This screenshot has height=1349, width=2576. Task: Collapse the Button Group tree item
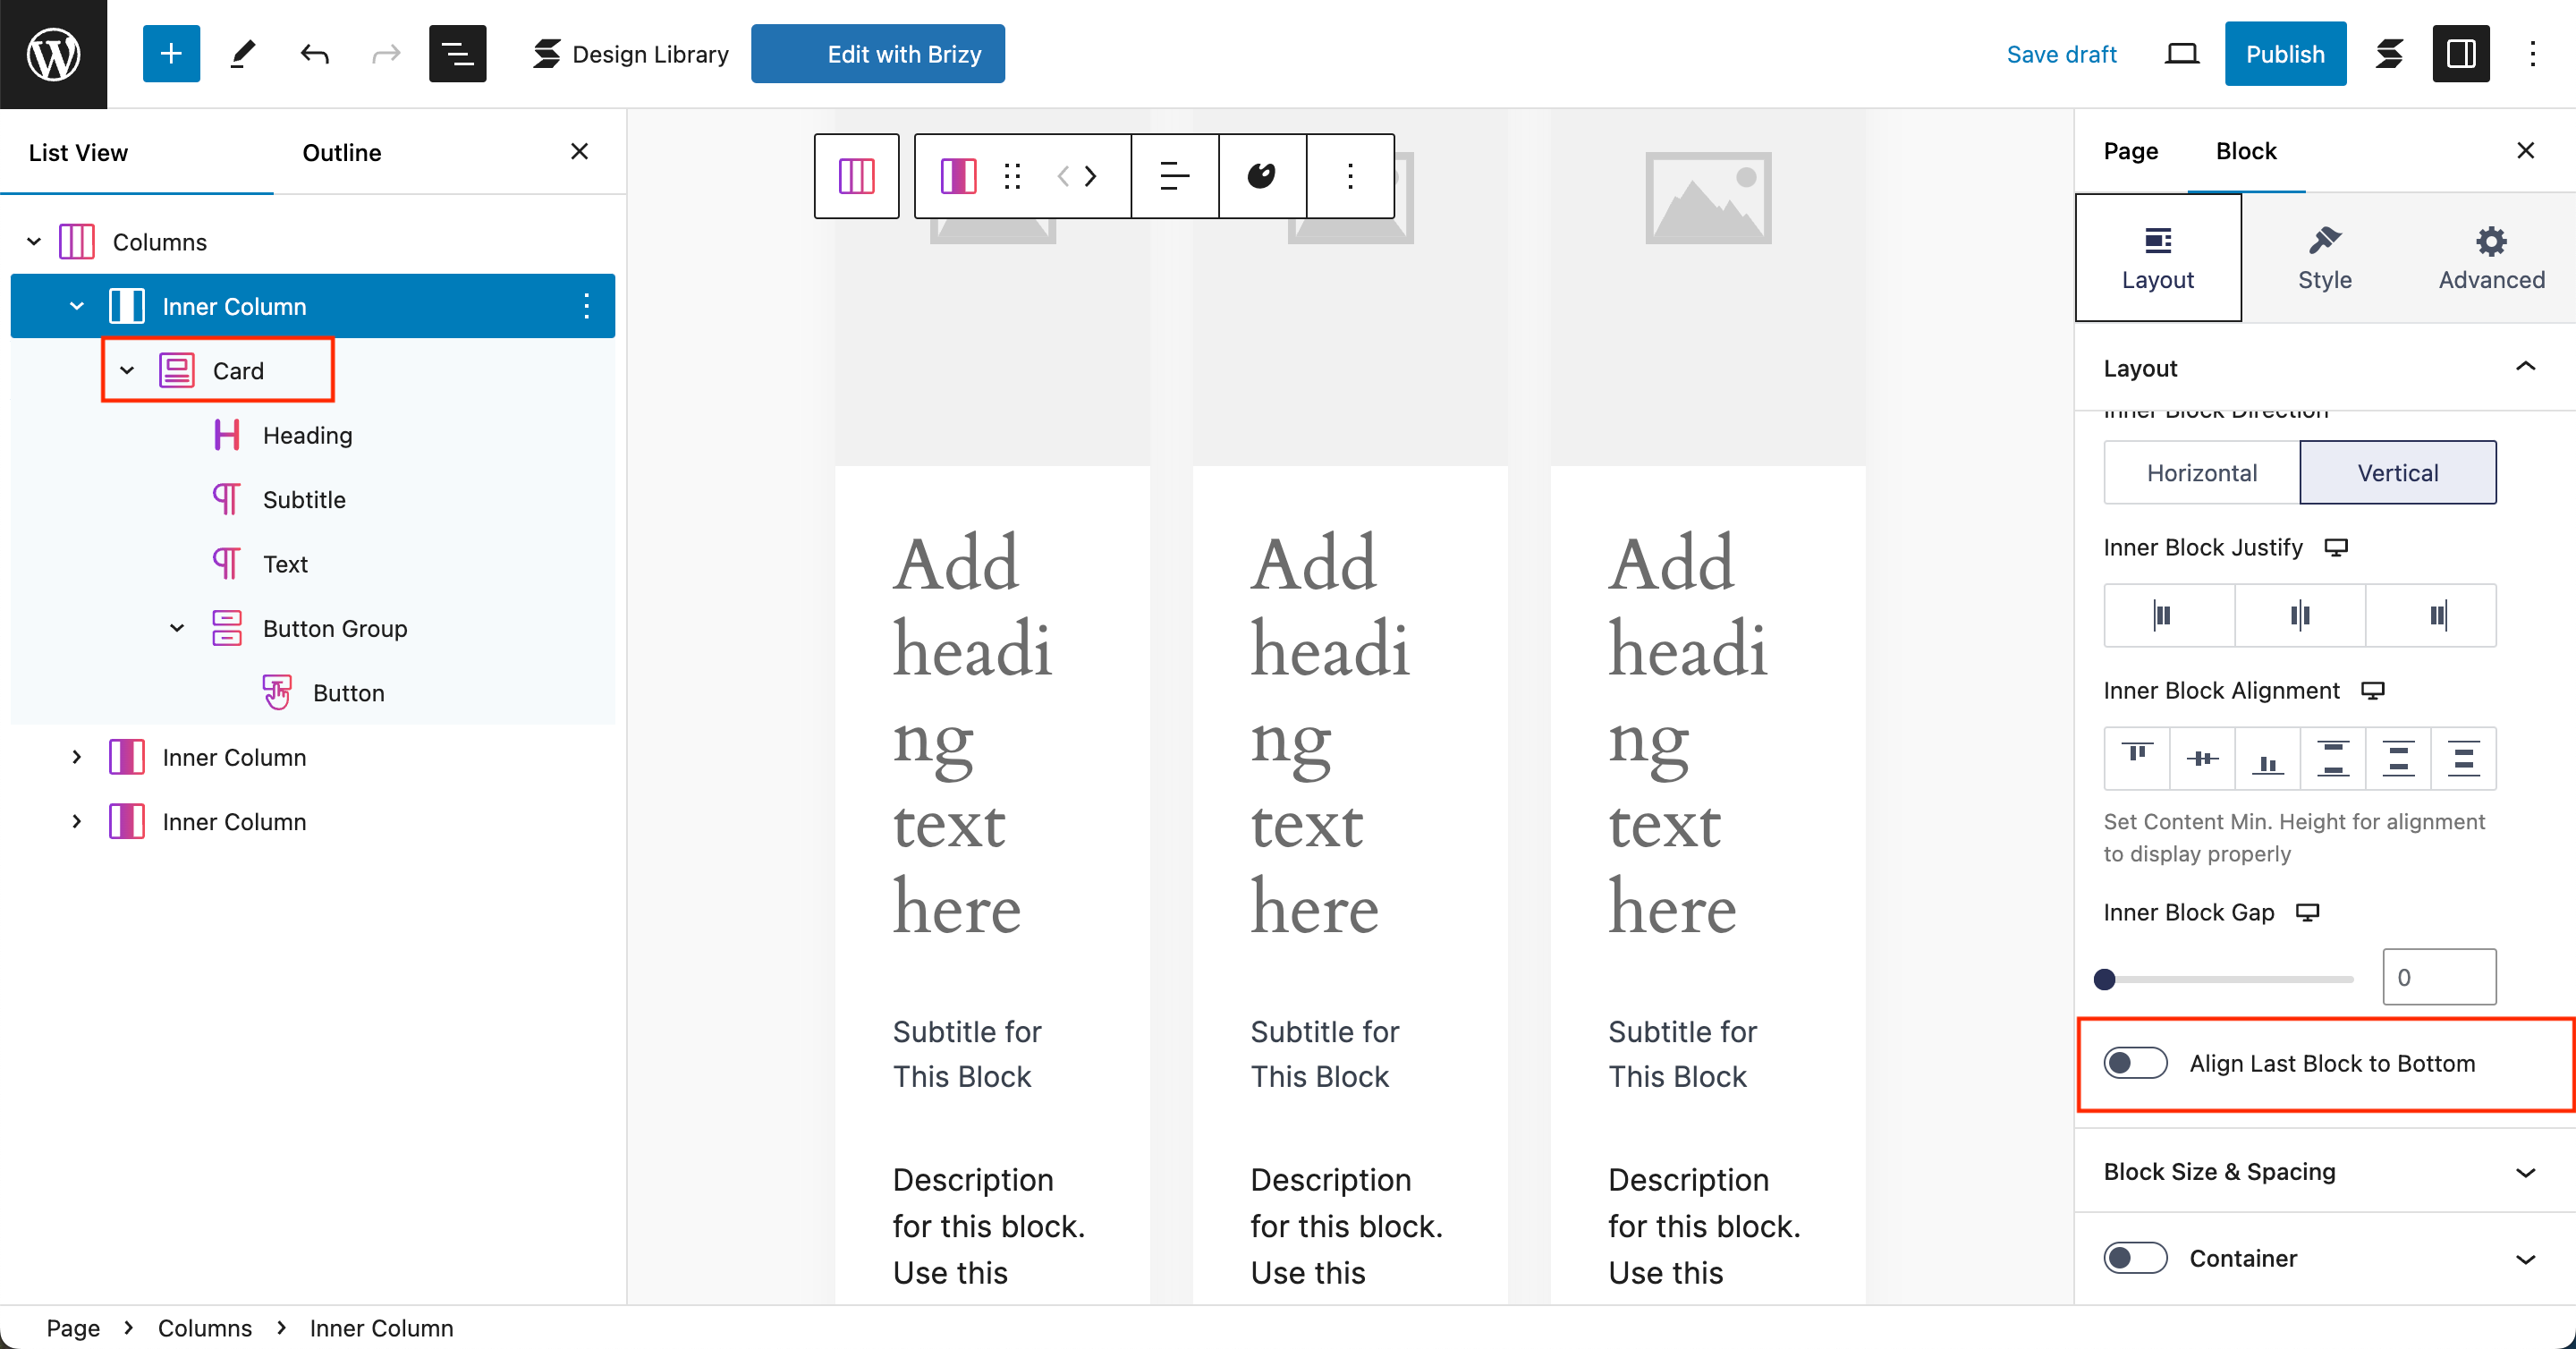(177, 628)
